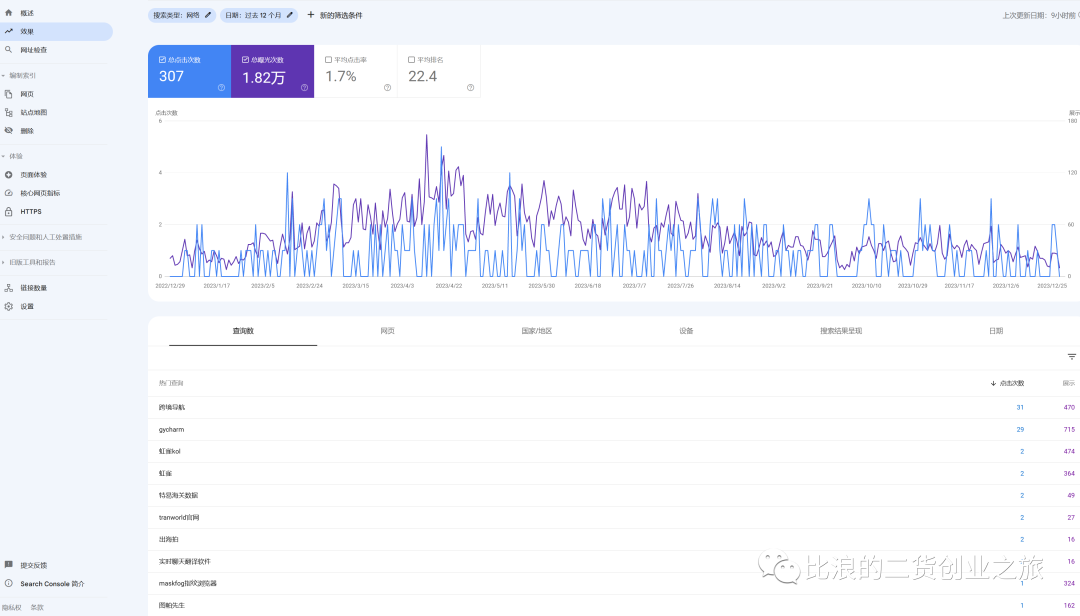Sort table by 点击次数 column header
The image size is (1080, 616).
(x=1007, y=383)
